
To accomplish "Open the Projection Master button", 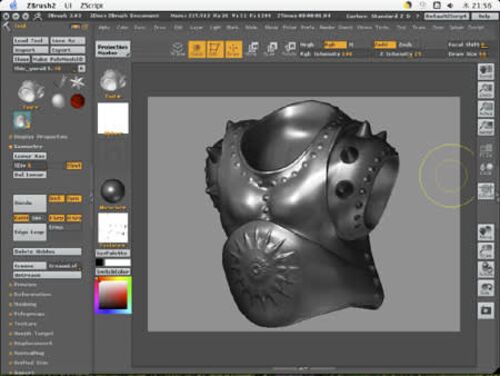I will pyautogui.click(x=113, y=49).
